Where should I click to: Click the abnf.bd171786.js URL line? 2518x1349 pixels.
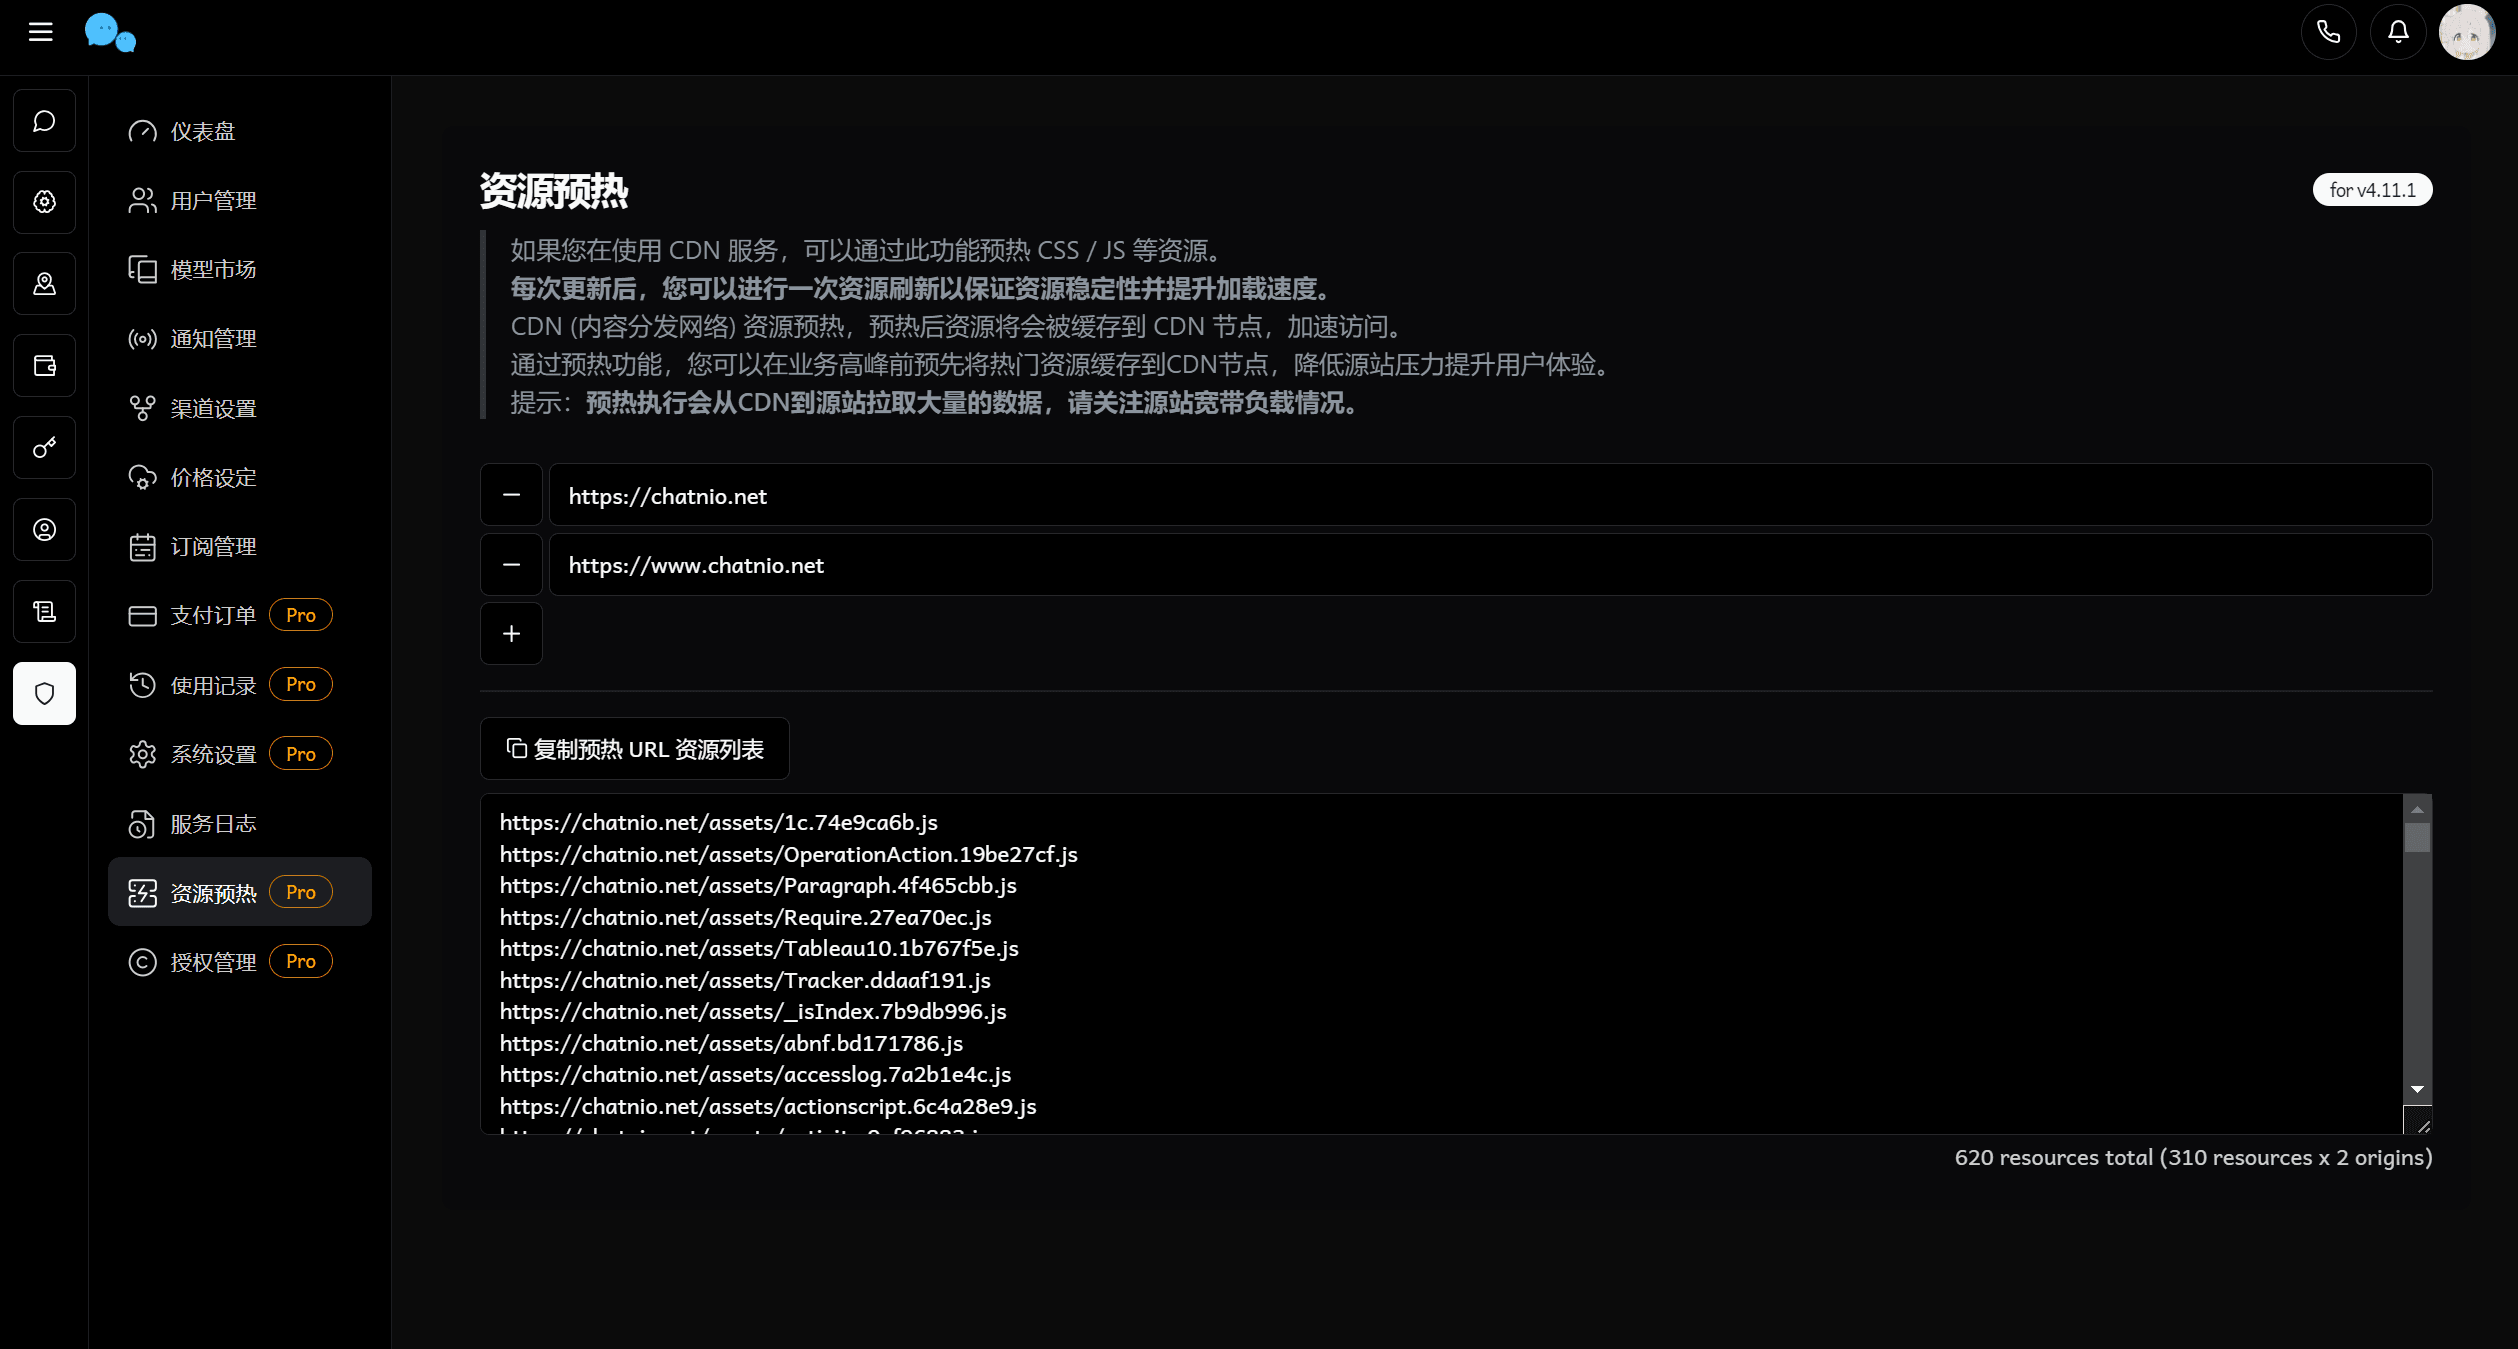[x=732, y=1043]
